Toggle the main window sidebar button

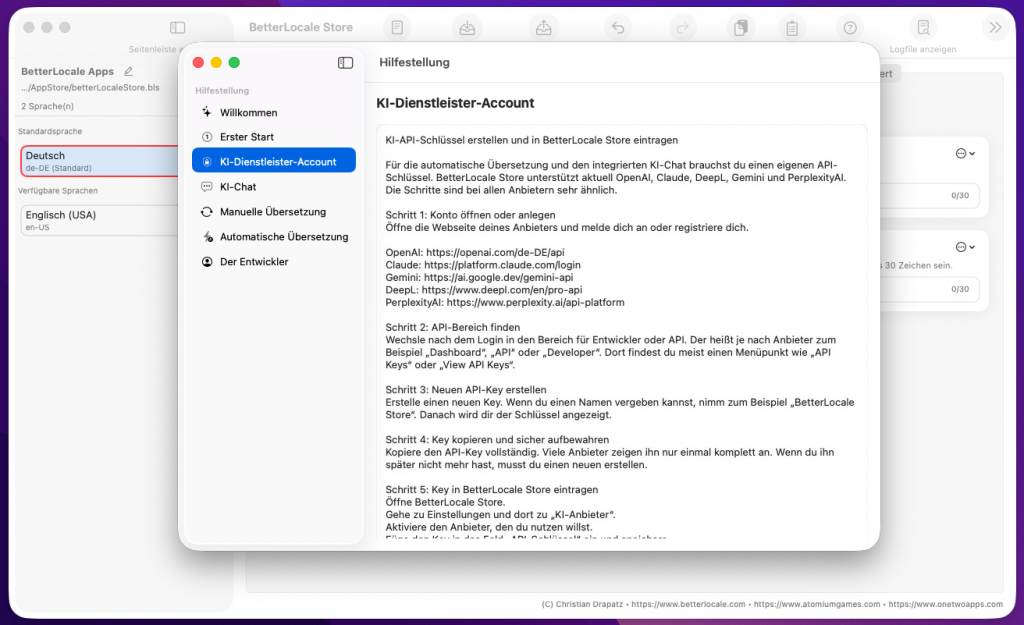click(178, 28)
